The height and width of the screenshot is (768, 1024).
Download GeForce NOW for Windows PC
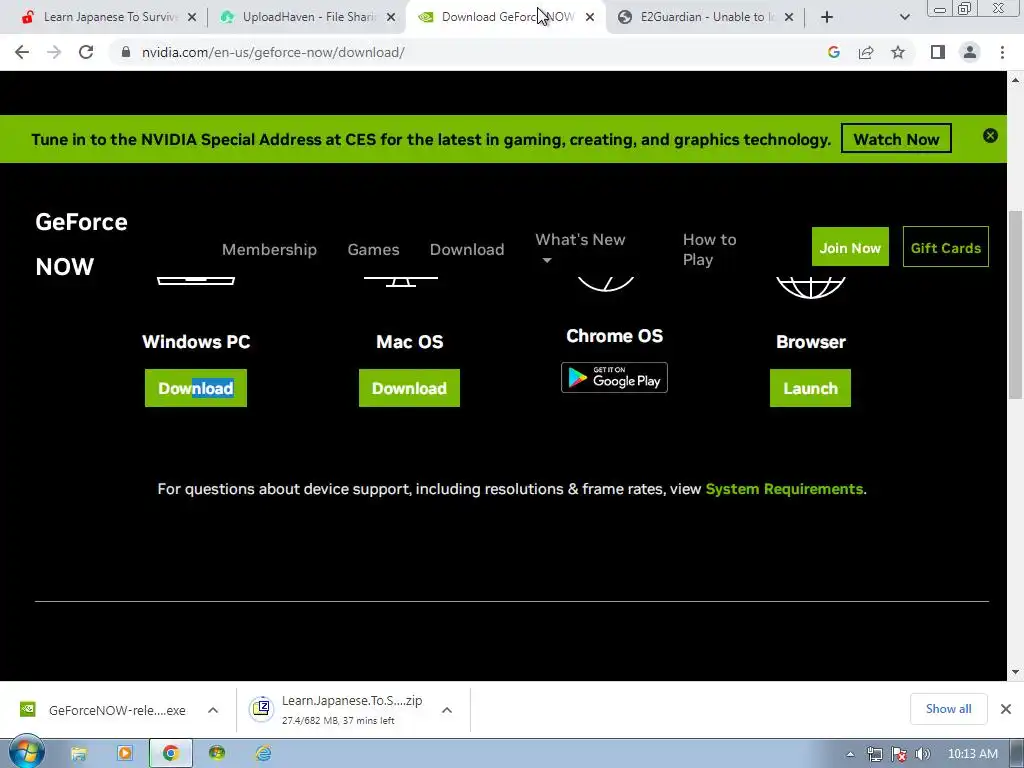[196, 388]
